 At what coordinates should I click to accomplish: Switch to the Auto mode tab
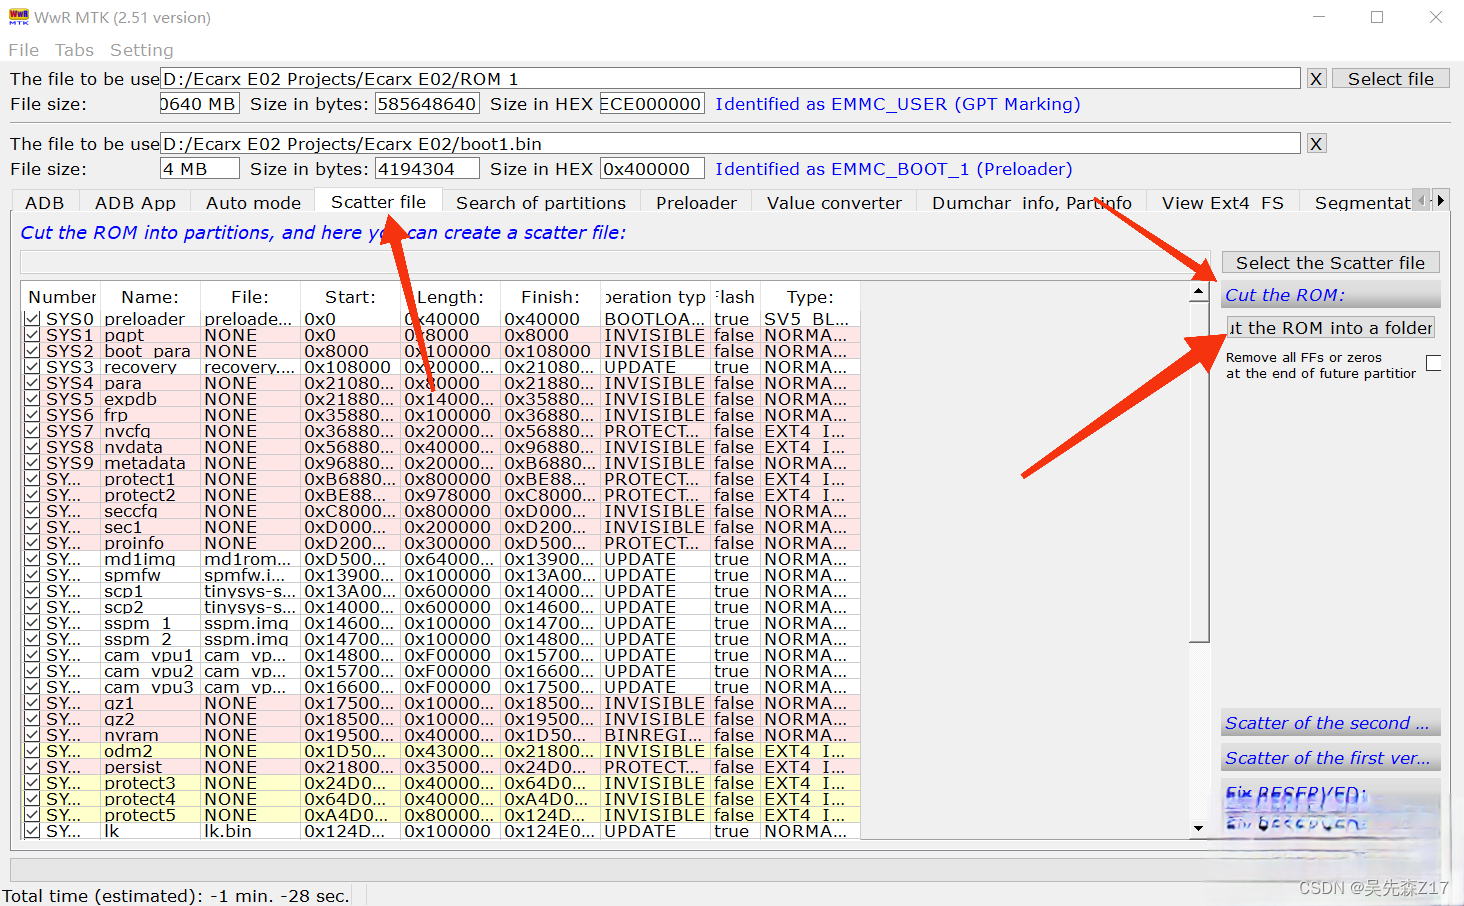[253, 203]
